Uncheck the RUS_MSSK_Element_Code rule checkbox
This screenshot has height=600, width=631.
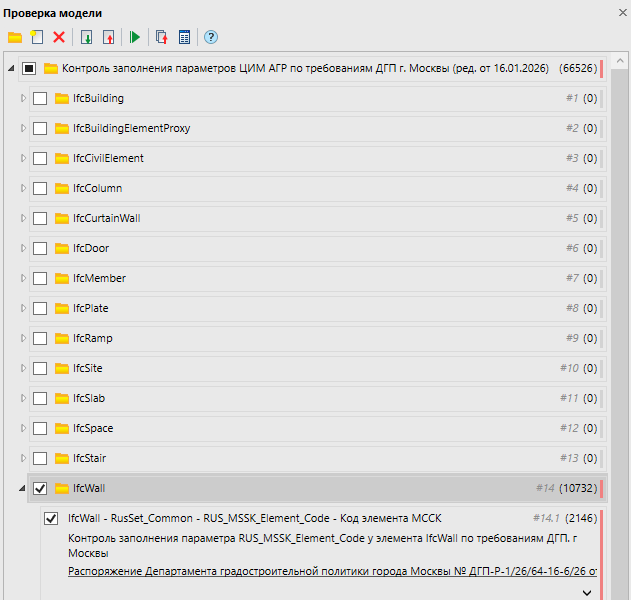point(51,518)
